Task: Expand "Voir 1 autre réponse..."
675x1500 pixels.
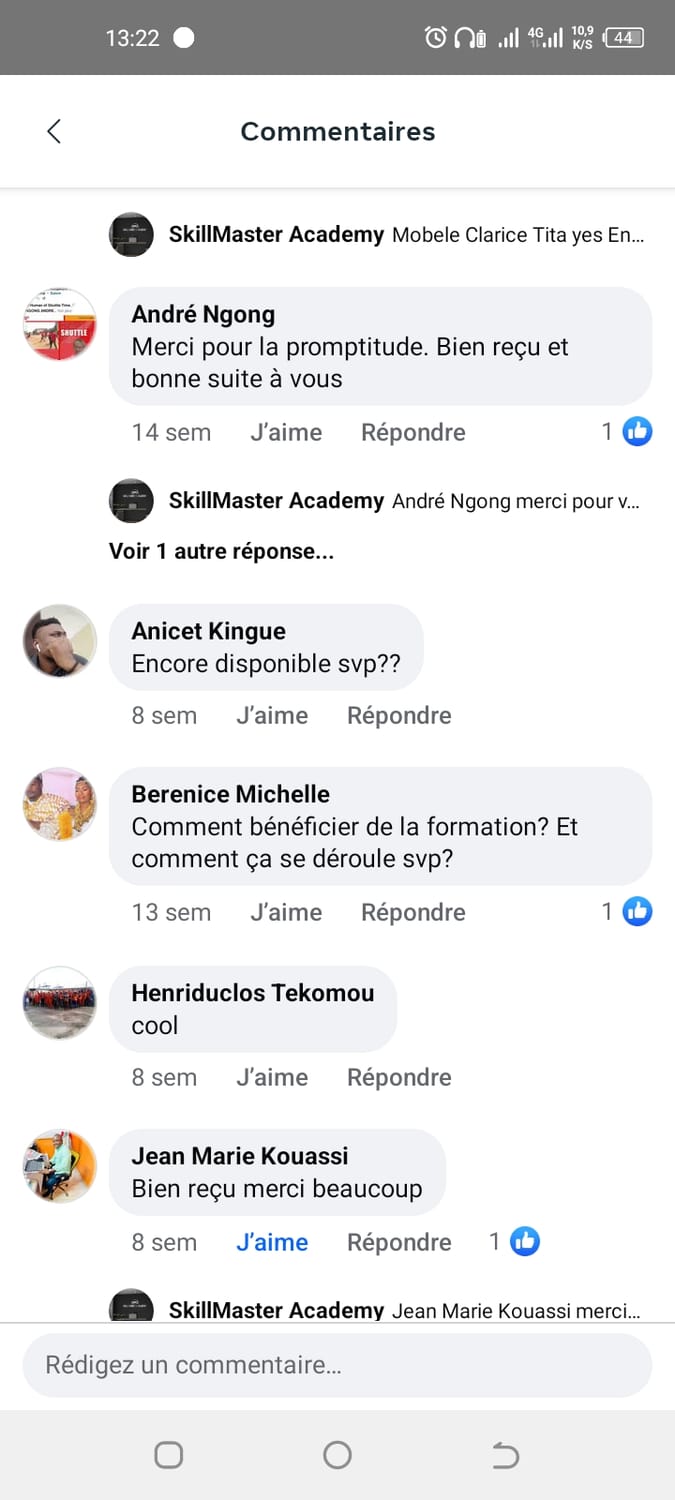Action: point(221,551)
